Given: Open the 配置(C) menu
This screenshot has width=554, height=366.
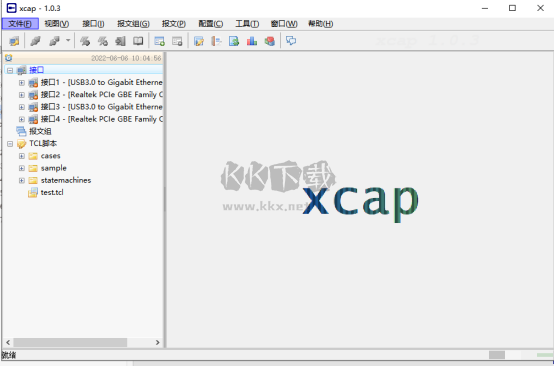Looking at the screenshot, I should (x=211, y=24).
